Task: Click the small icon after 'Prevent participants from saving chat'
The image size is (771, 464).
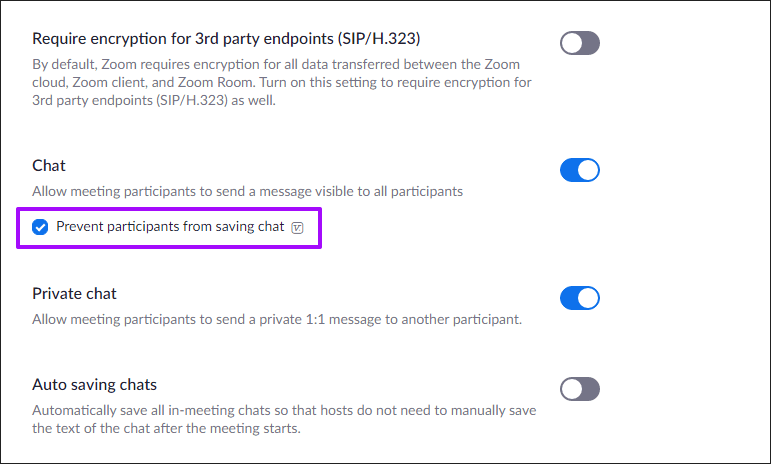Action: 297,228
